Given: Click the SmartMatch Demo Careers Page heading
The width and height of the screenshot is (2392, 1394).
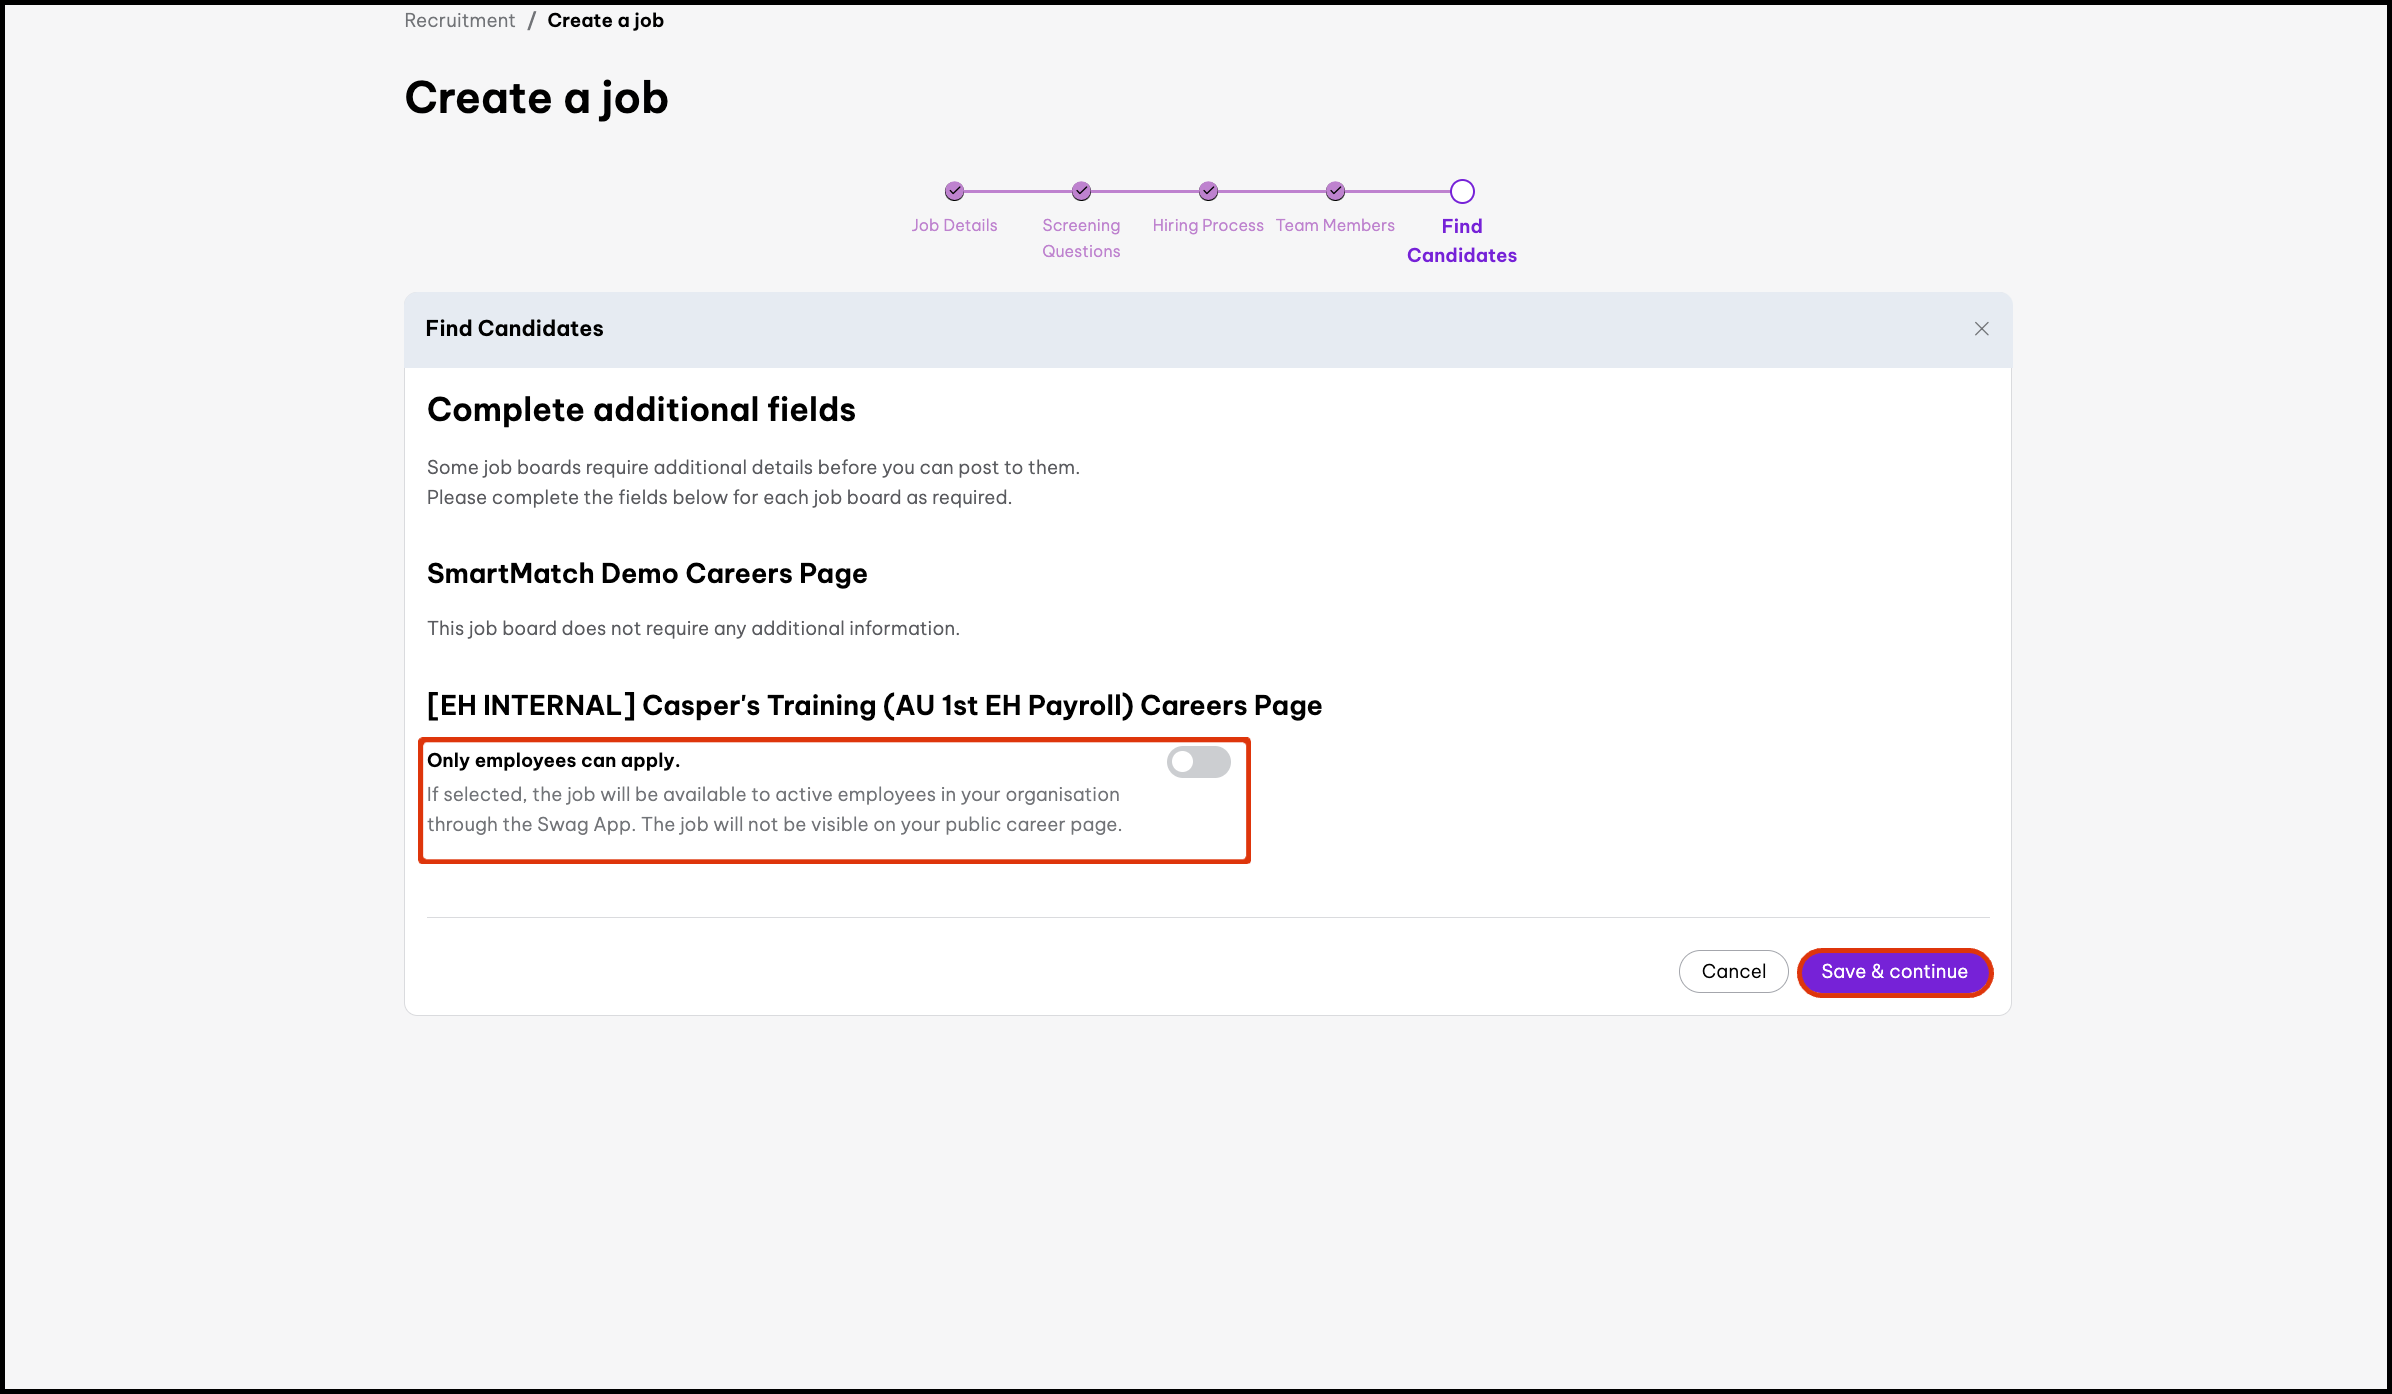Looking at the screenshot, I should coord(646,574).
